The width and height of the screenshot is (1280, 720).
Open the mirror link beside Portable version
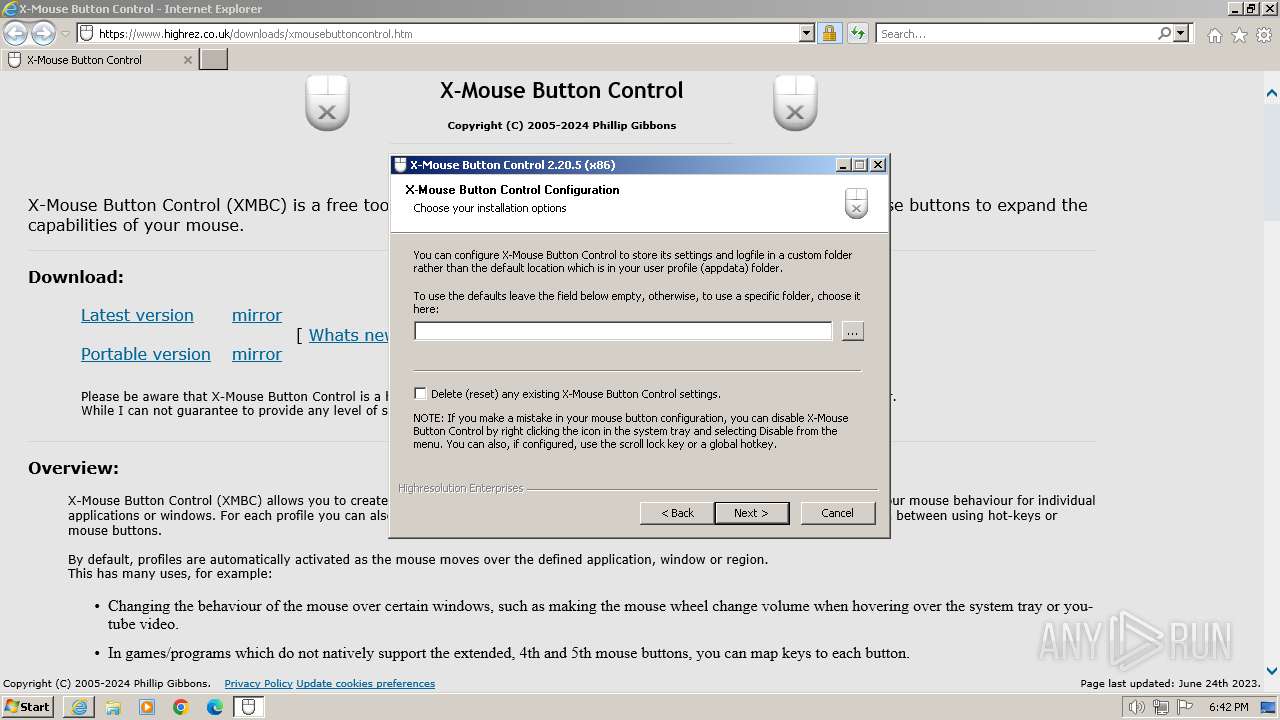[x=257, y=354]
